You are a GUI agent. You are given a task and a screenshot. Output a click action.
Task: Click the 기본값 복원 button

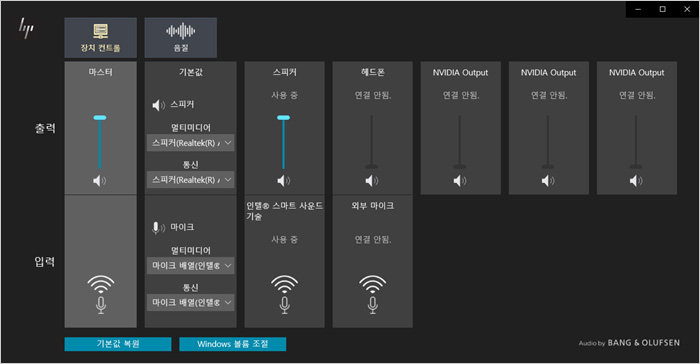click(118, 344)
